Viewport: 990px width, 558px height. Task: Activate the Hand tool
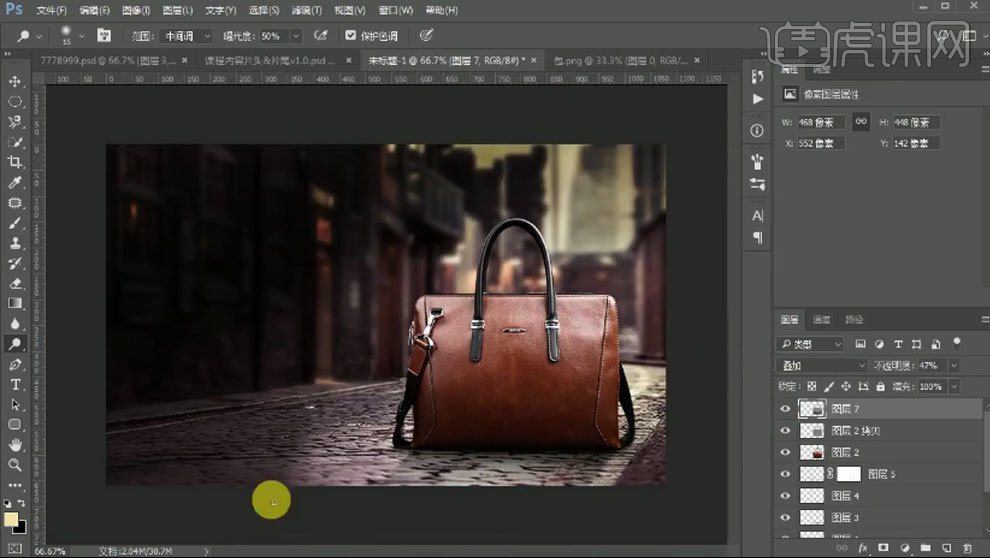tap(15, 445)
